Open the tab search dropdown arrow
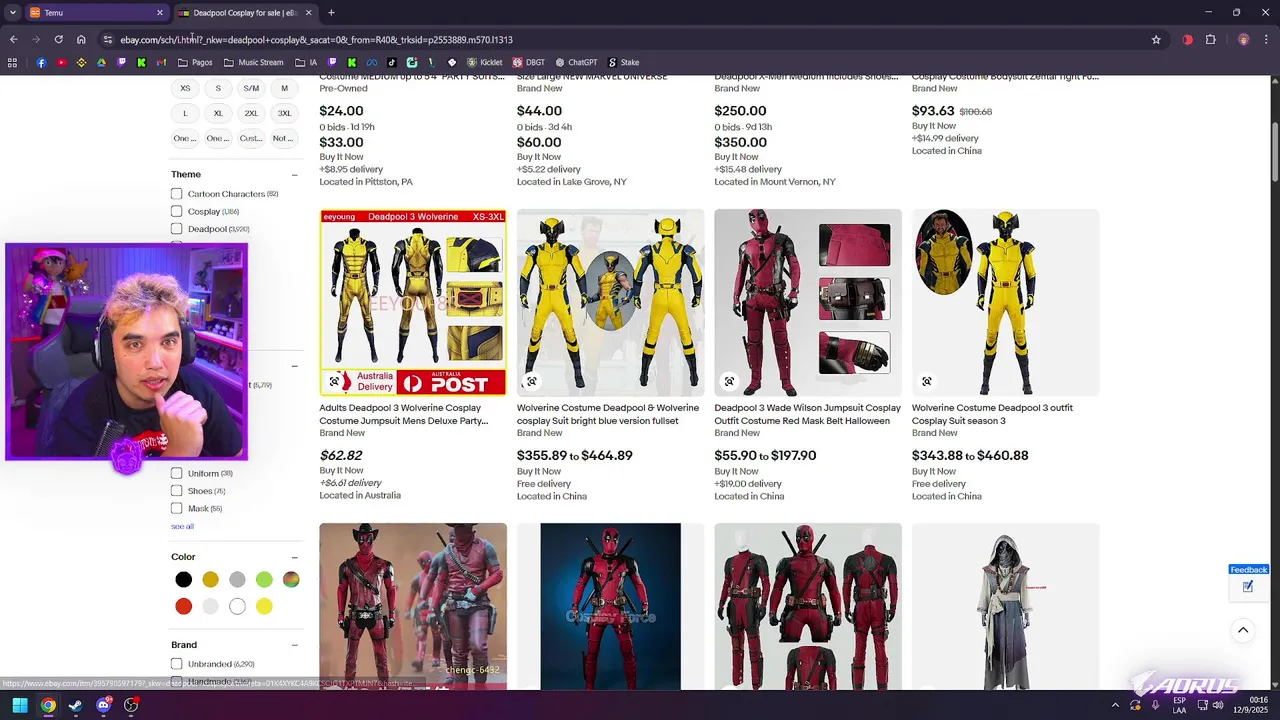Screen dimensions: 1280x720 click(12, 13)
